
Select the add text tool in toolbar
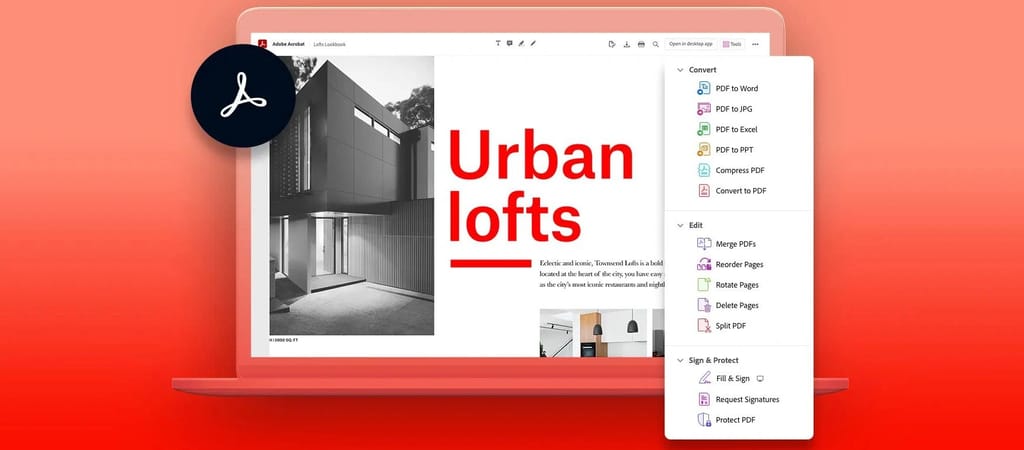coord(498,44)
